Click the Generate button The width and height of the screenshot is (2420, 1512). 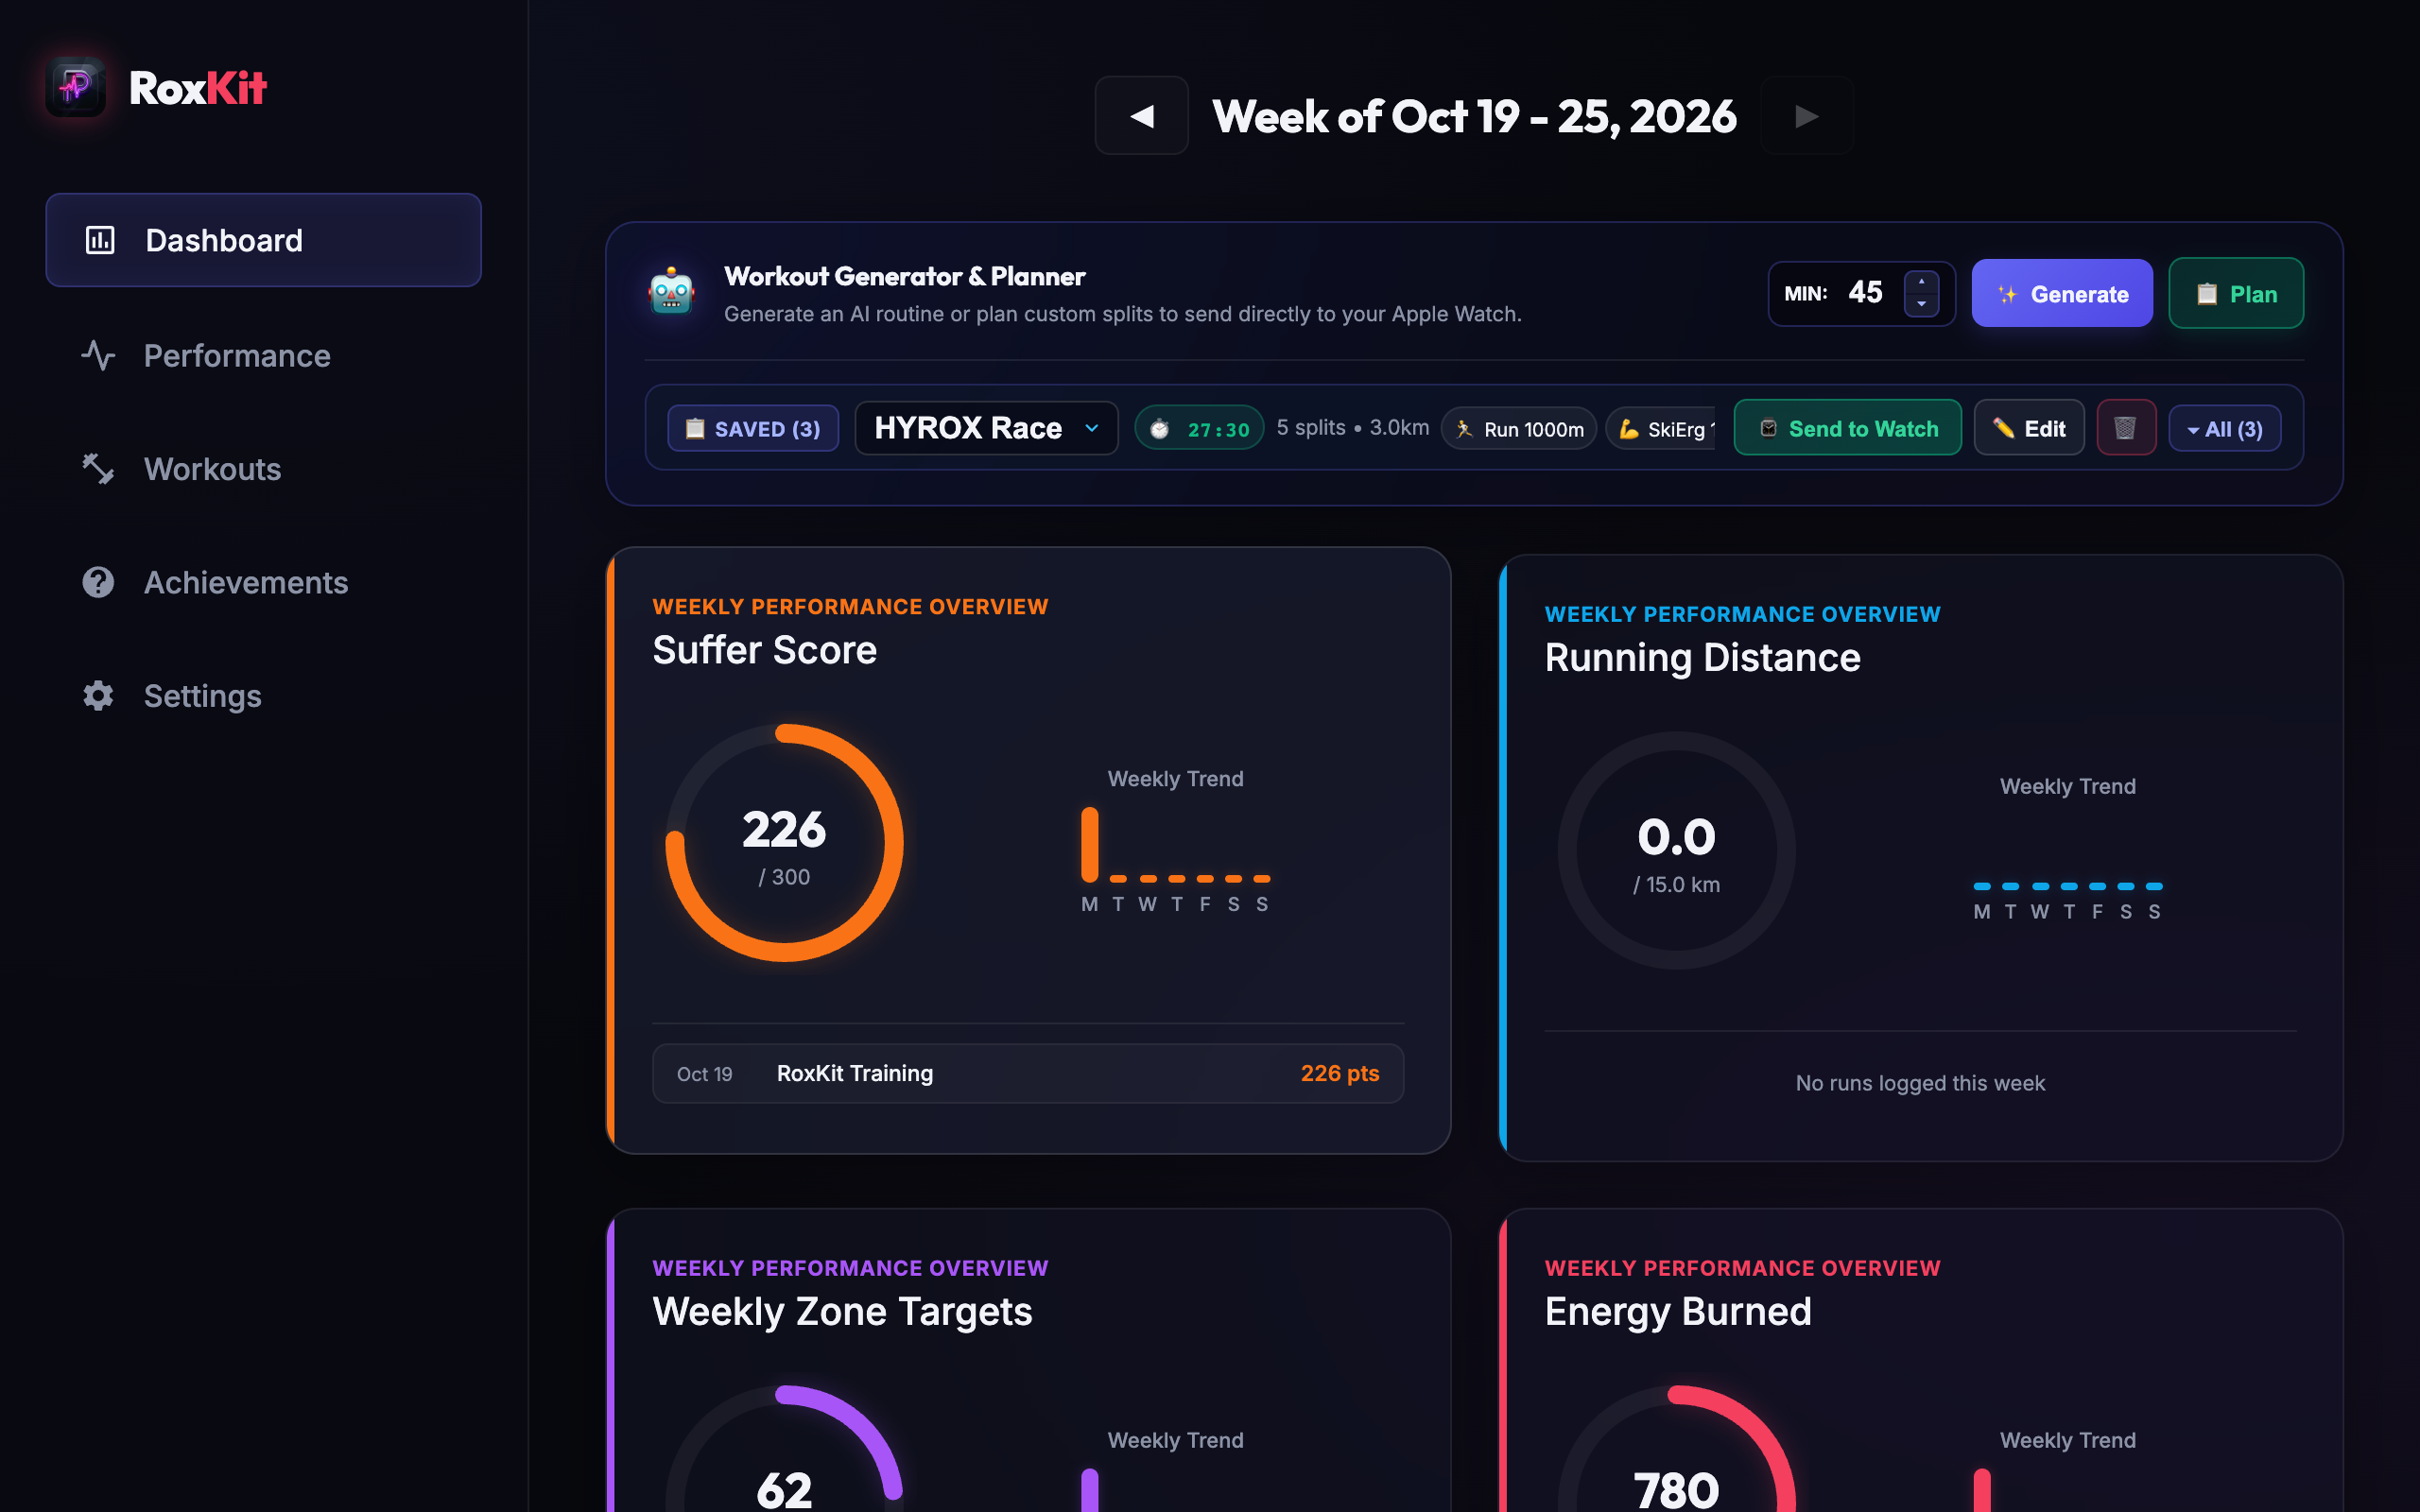point(2061,293)
